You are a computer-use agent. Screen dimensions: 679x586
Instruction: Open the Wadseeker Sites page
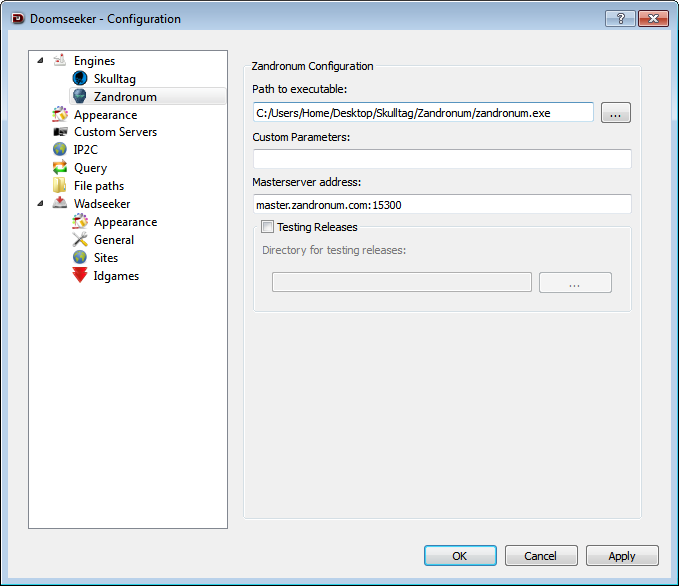point(106,258)
